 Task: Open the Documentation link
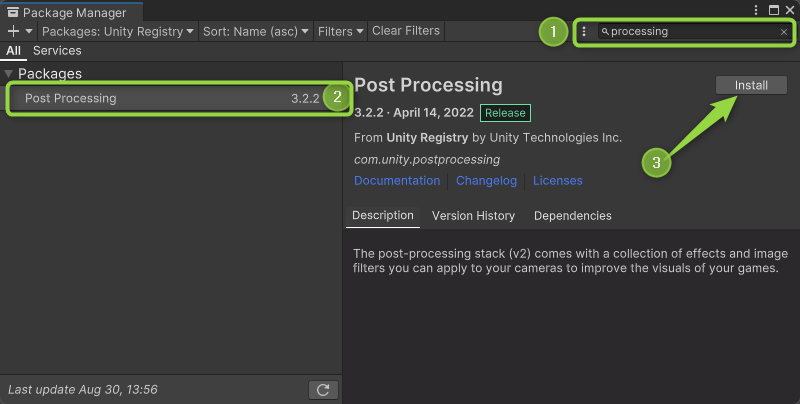click(x=397, y=181)
